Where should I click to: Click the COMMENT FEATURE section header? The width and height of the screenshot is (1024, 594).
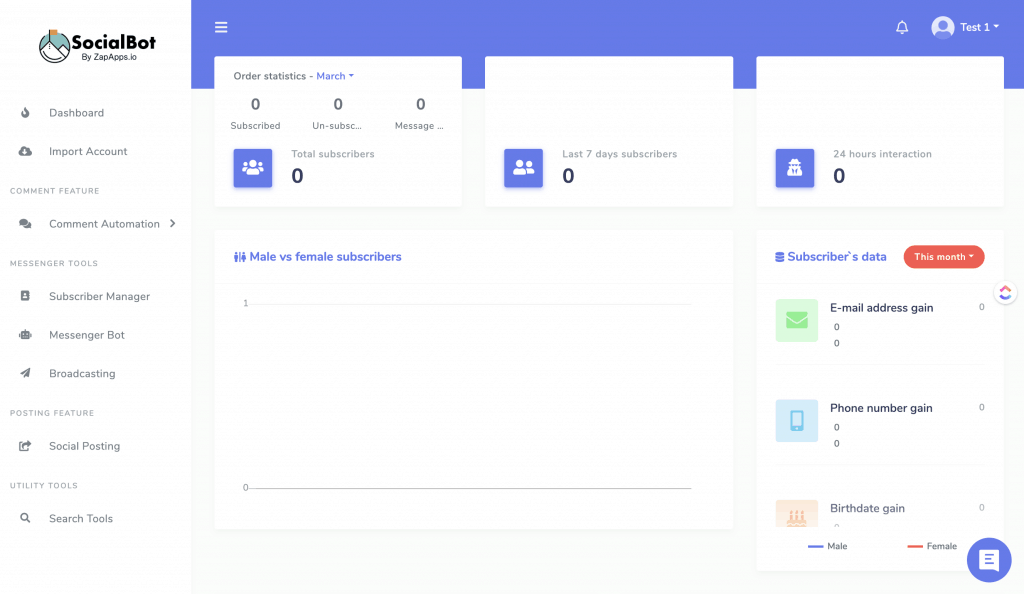pyautogui.click(x=55, y=191)
